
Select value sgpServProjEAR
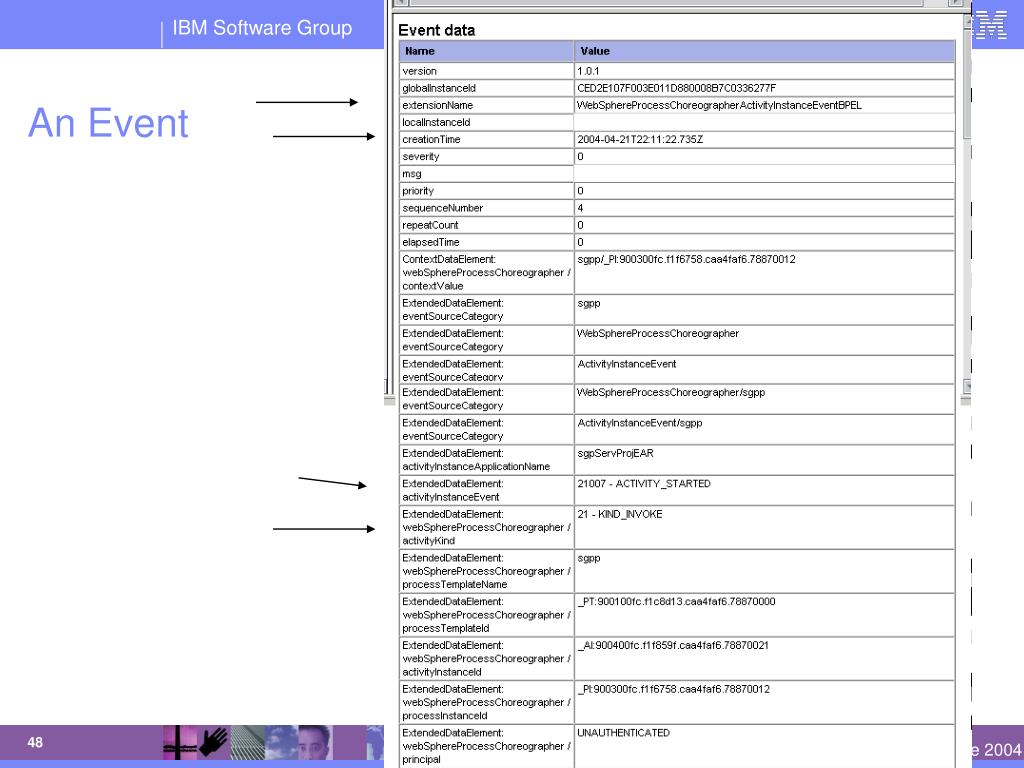615,453
